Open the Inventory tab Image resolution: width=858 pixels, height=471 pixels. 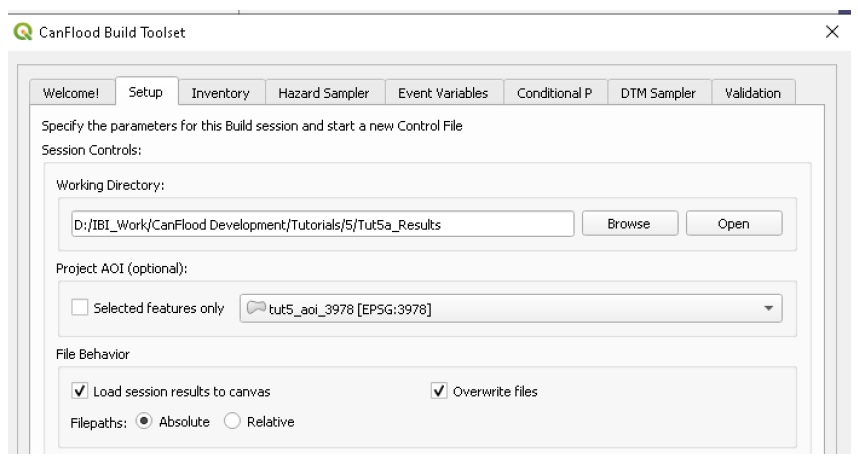(x=221, y=93)
